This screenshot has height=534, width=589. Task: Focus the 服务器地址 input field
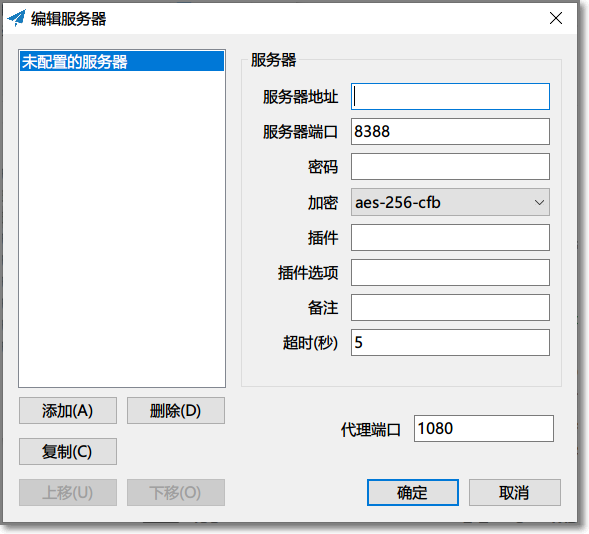tap(450, 97)
